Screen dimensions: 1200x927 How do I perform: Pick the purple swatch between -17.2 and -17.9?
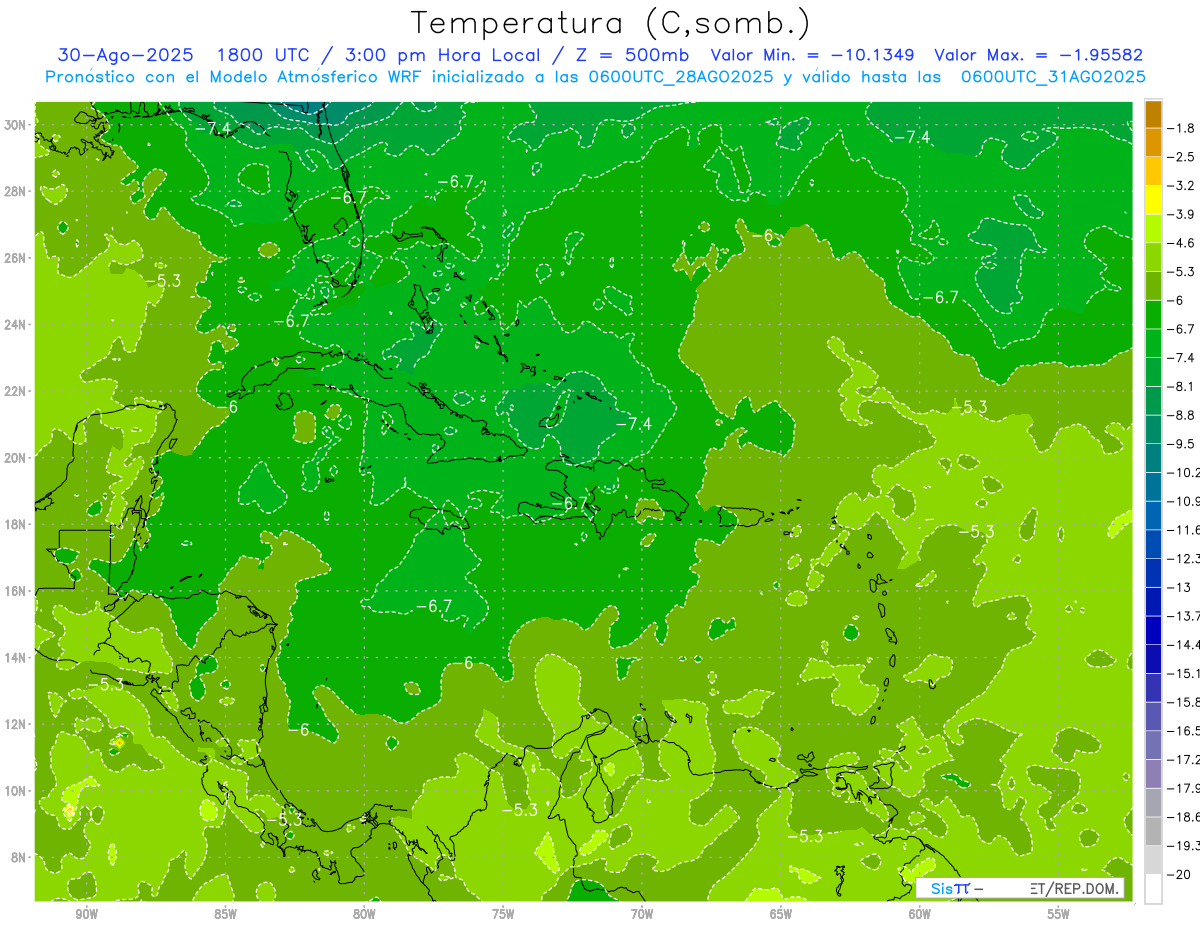click(1153, 774)
